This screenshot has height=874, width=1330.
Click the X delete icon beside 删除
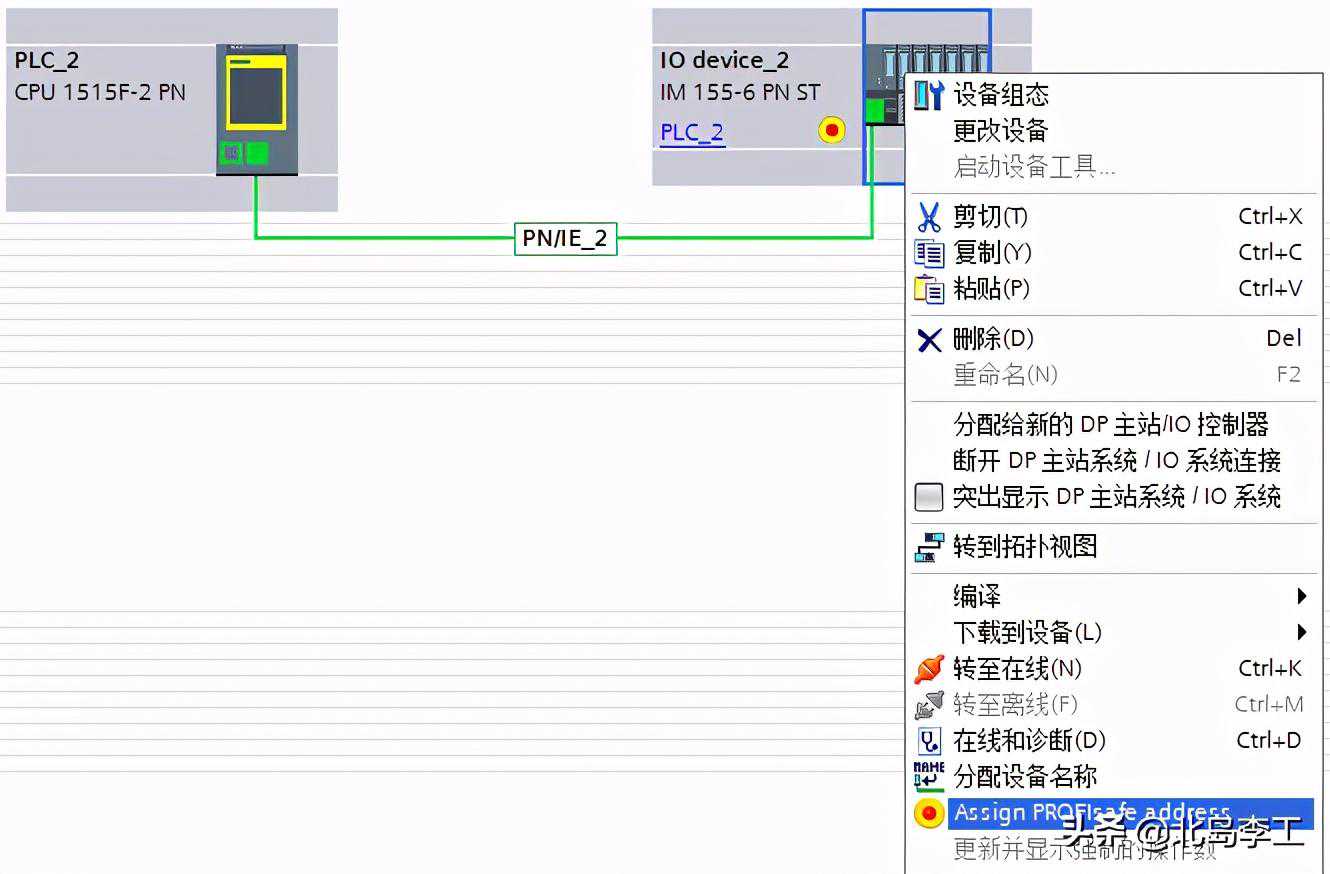[929, 340]
